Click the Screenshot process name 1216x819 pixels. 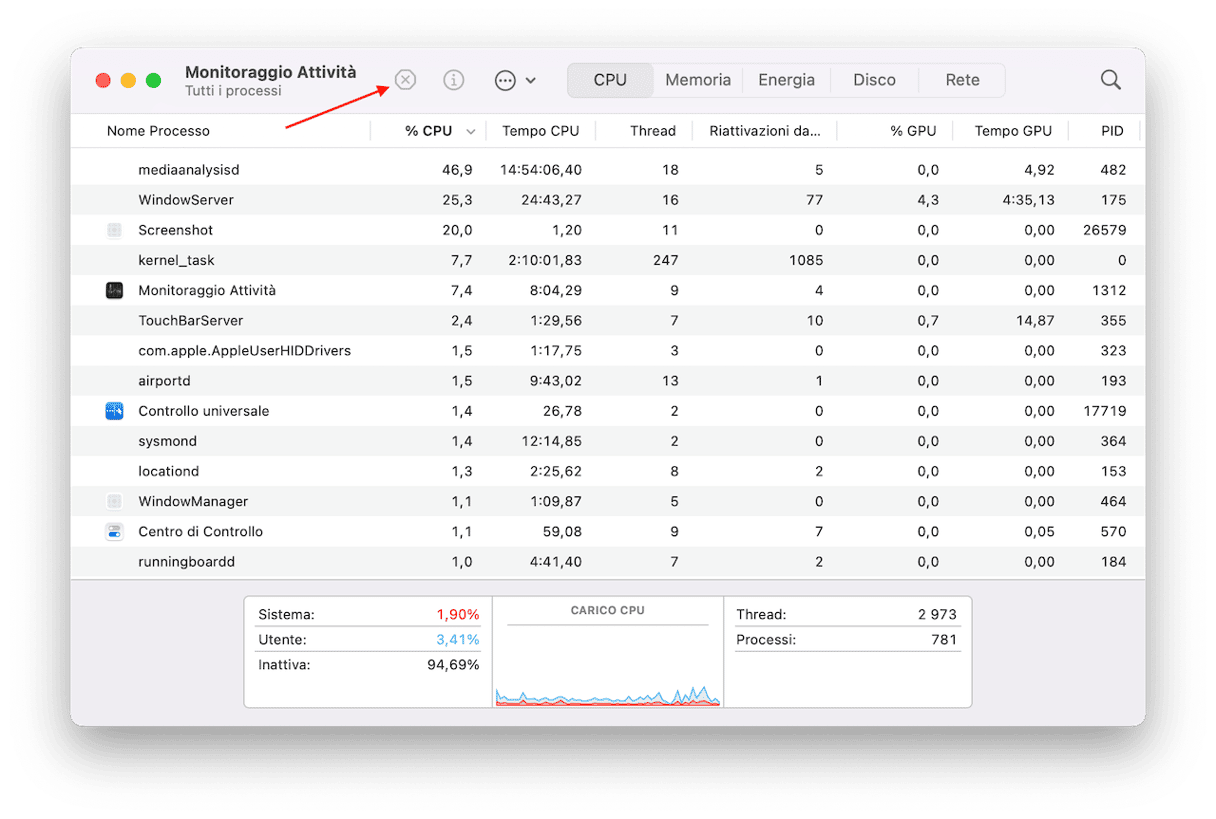[175, 230]
